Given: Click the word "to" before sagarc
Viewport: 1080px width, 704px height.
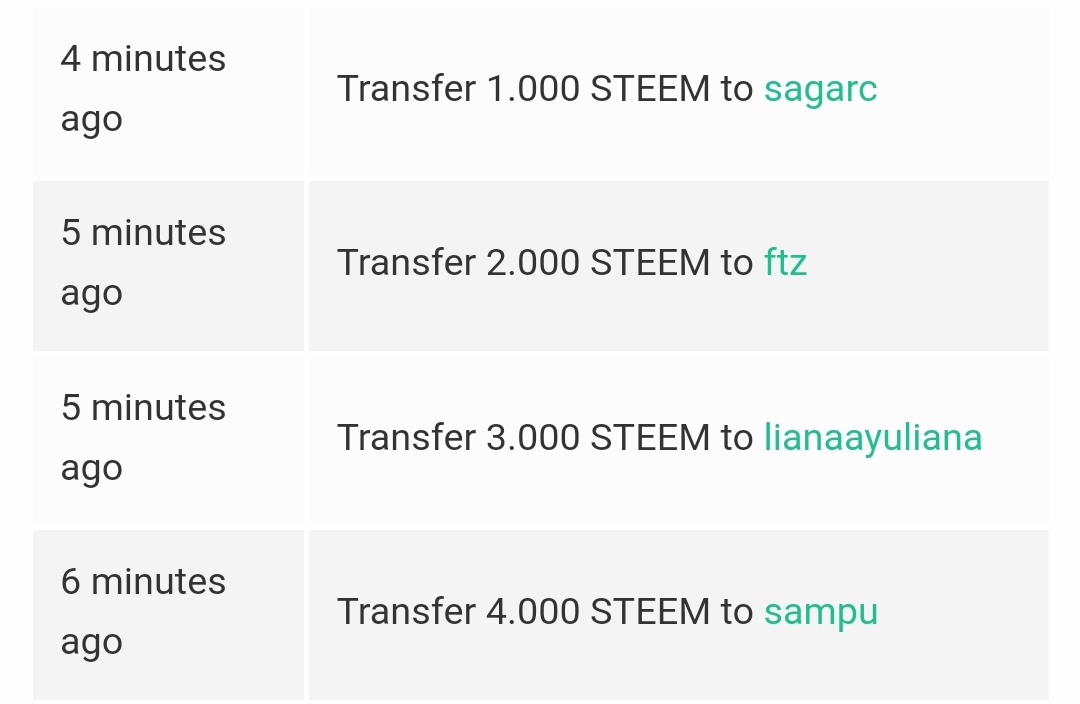Looking at the screenshot, I should 736,89.
